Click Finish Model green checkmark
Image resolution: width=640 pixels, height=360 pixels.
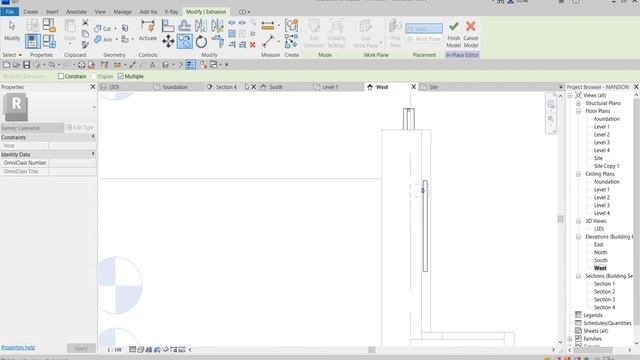pos(453,34)
